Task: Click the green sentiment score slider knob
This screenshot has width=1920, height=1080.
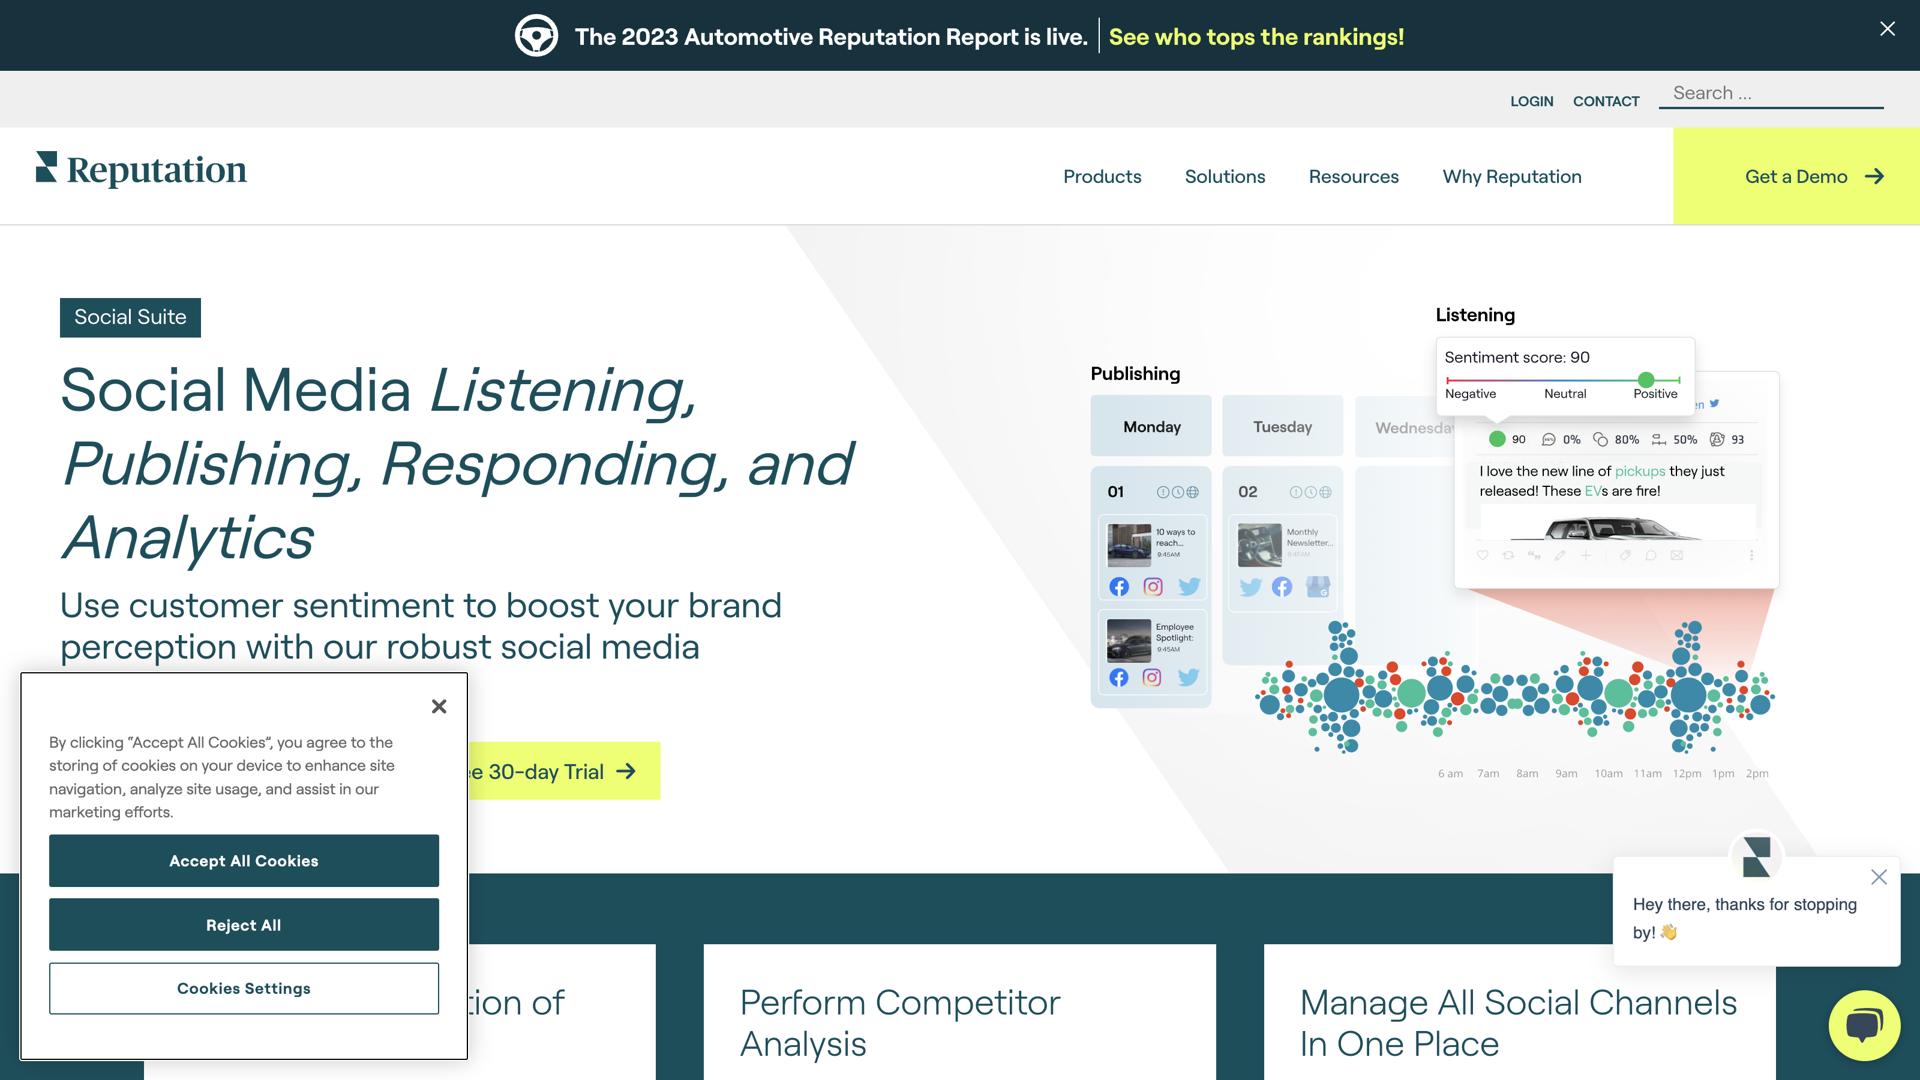Action: point(1645,380)
